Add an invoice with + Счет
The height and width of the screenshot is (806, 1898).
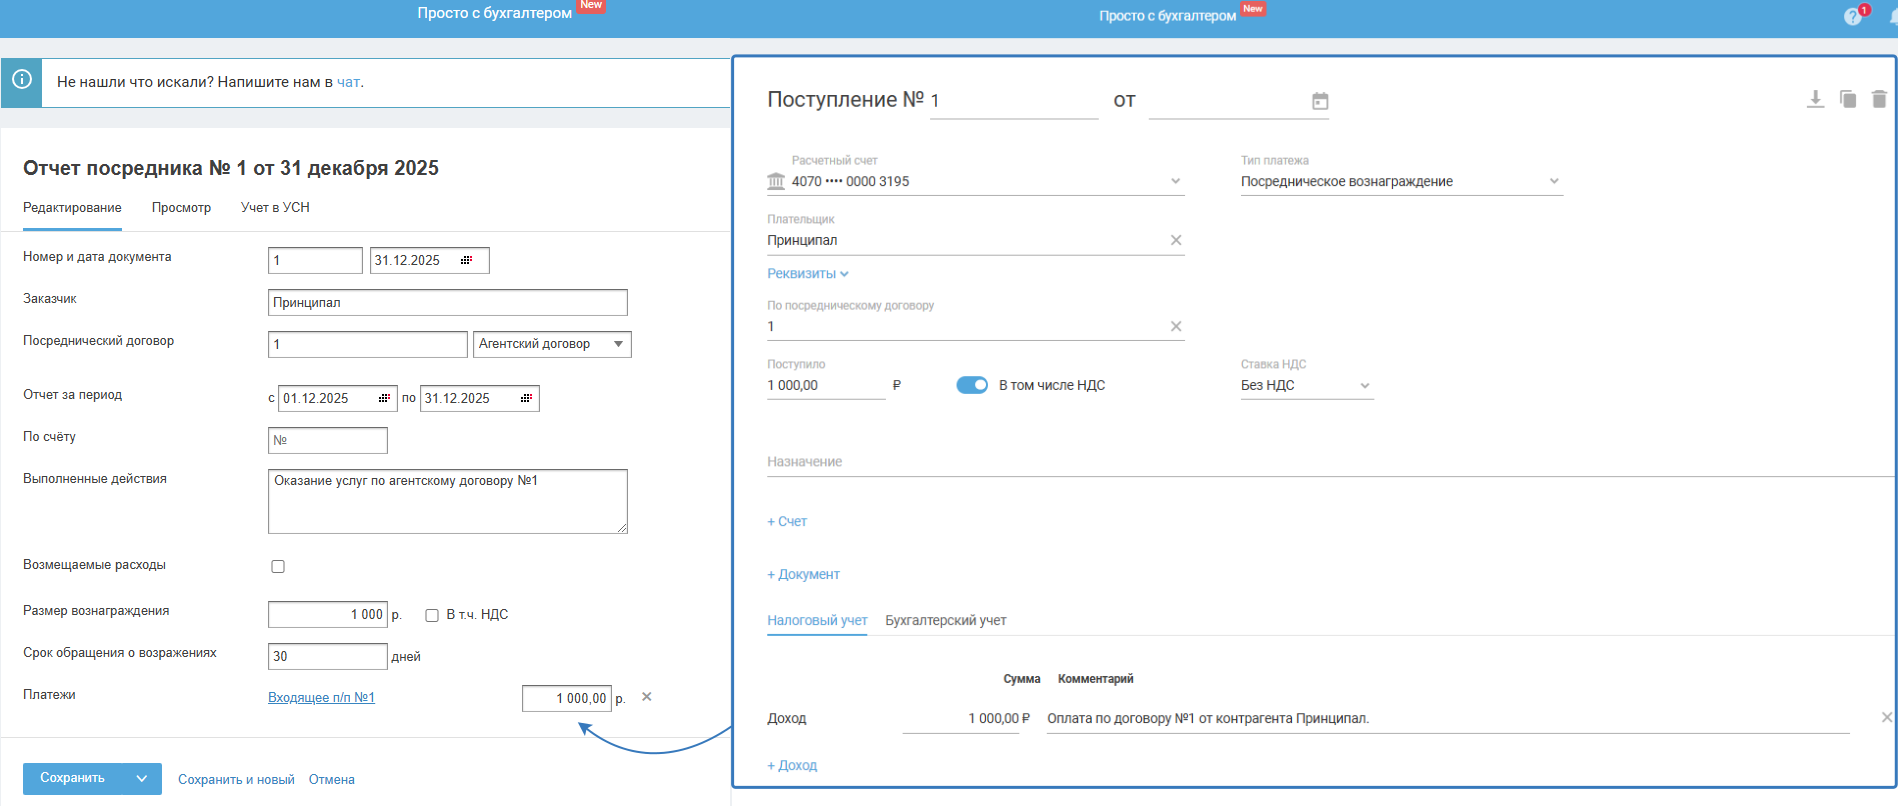(787, 521)
